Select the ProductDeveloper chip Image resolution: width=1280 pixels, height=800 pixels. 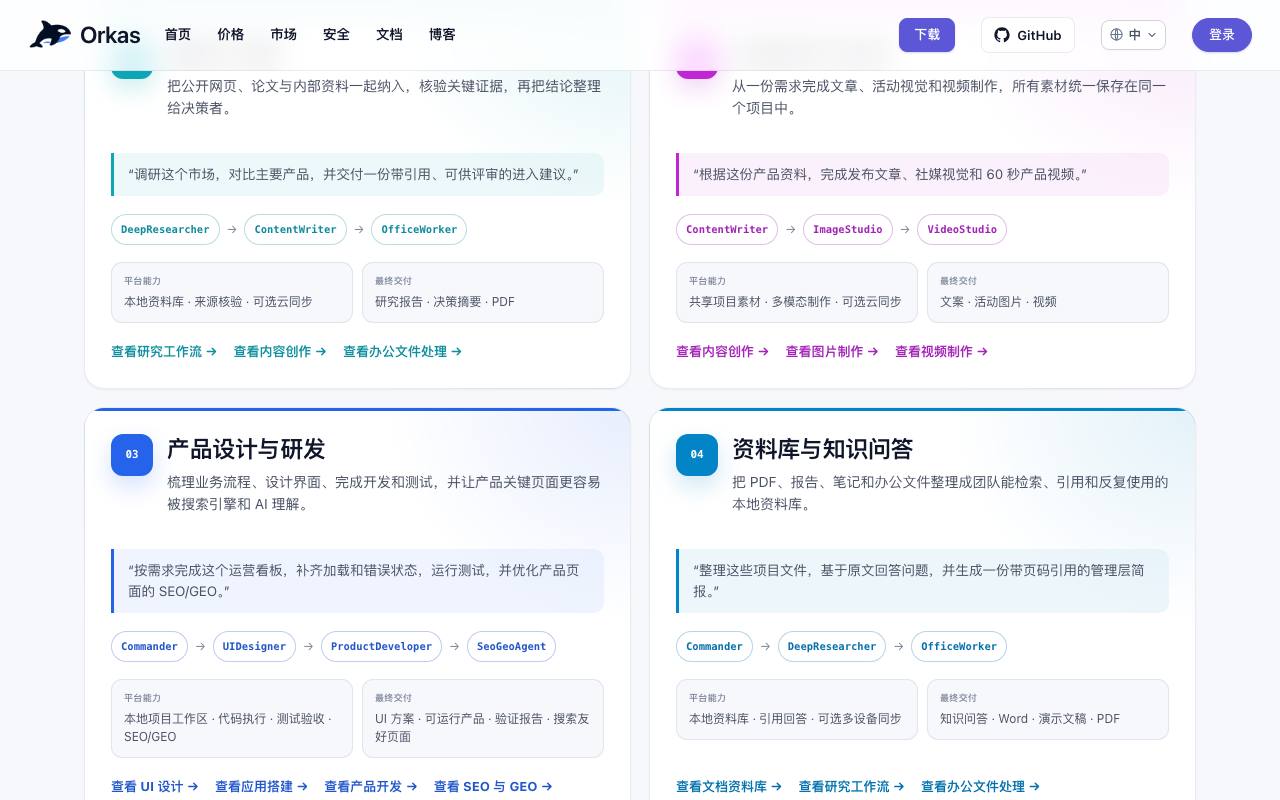[382, 647]
